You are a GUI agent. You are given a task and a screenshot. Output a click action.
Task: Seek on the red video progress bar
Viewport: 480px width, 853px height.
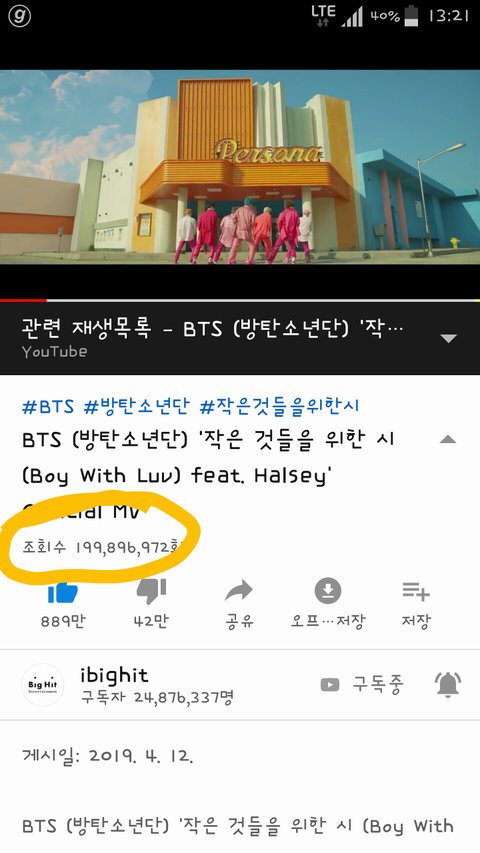[x=240, y=300]
